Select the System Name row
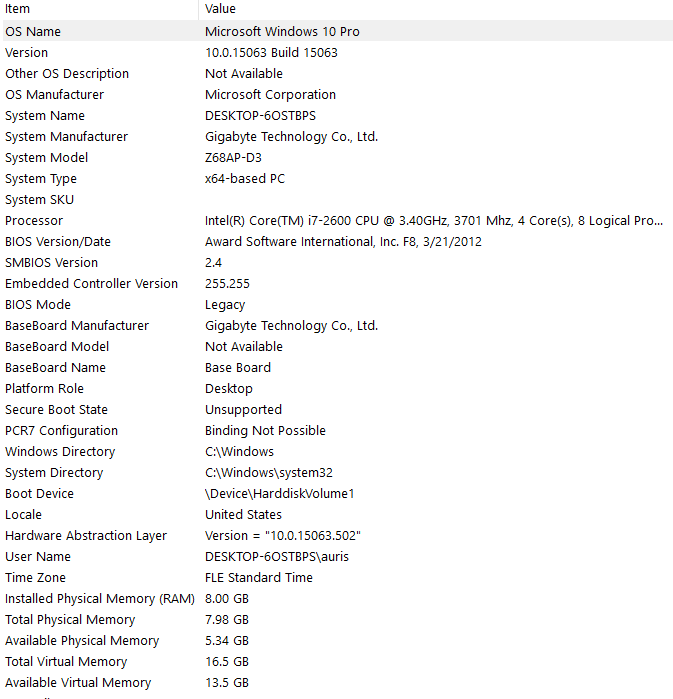Viewport: 673px width, 699px height. click(x=338, y=115)
